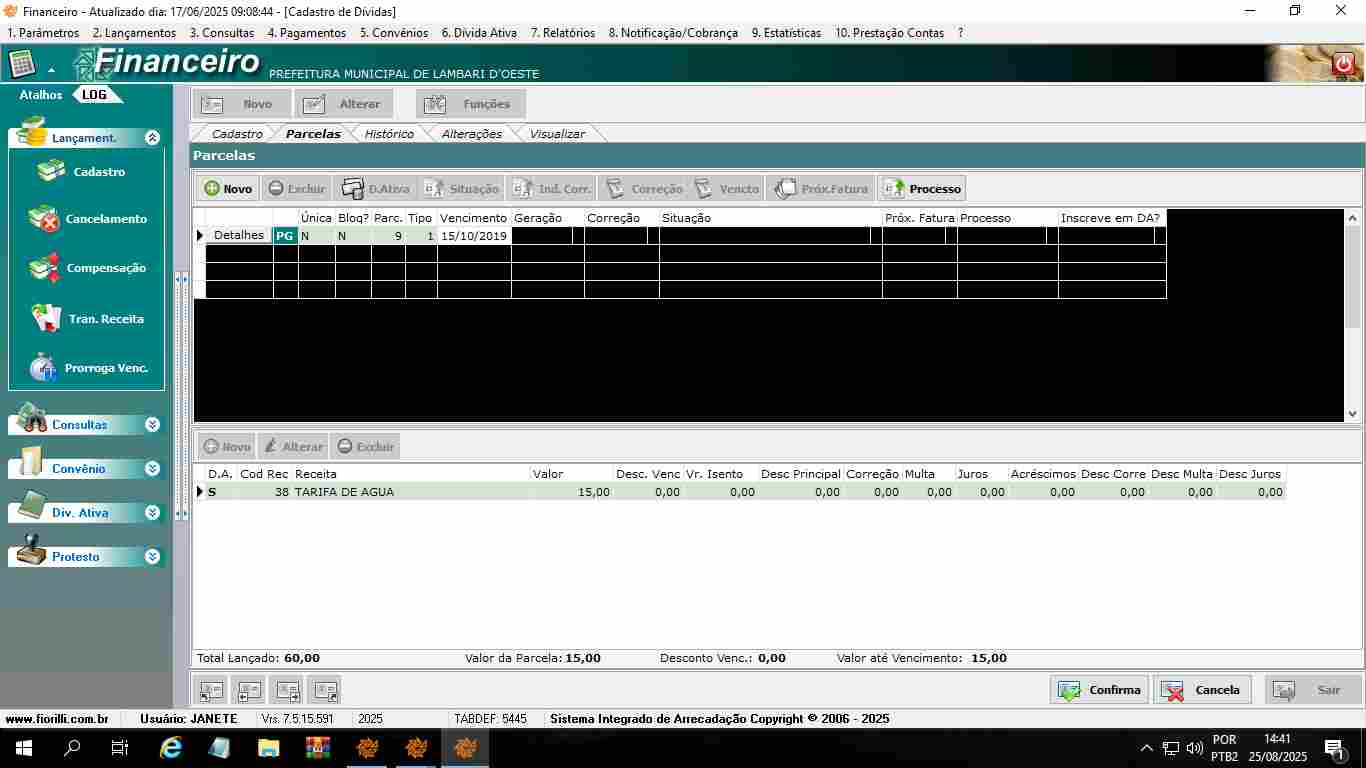Viewport: 1366px width, 768px height.
Task: Click the Cancelamento sidebar icon
Action: tap(45, 219)
